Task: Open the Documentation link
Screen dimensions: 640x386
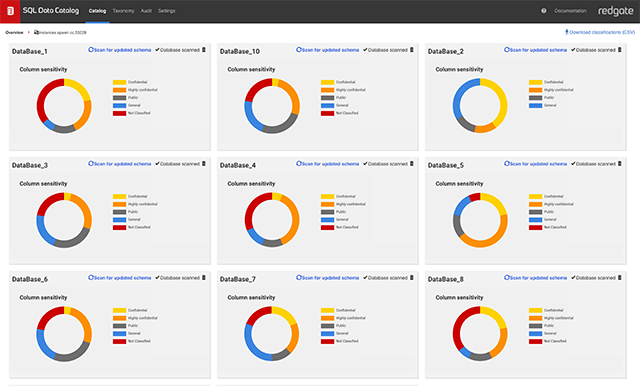Action: 570,11
